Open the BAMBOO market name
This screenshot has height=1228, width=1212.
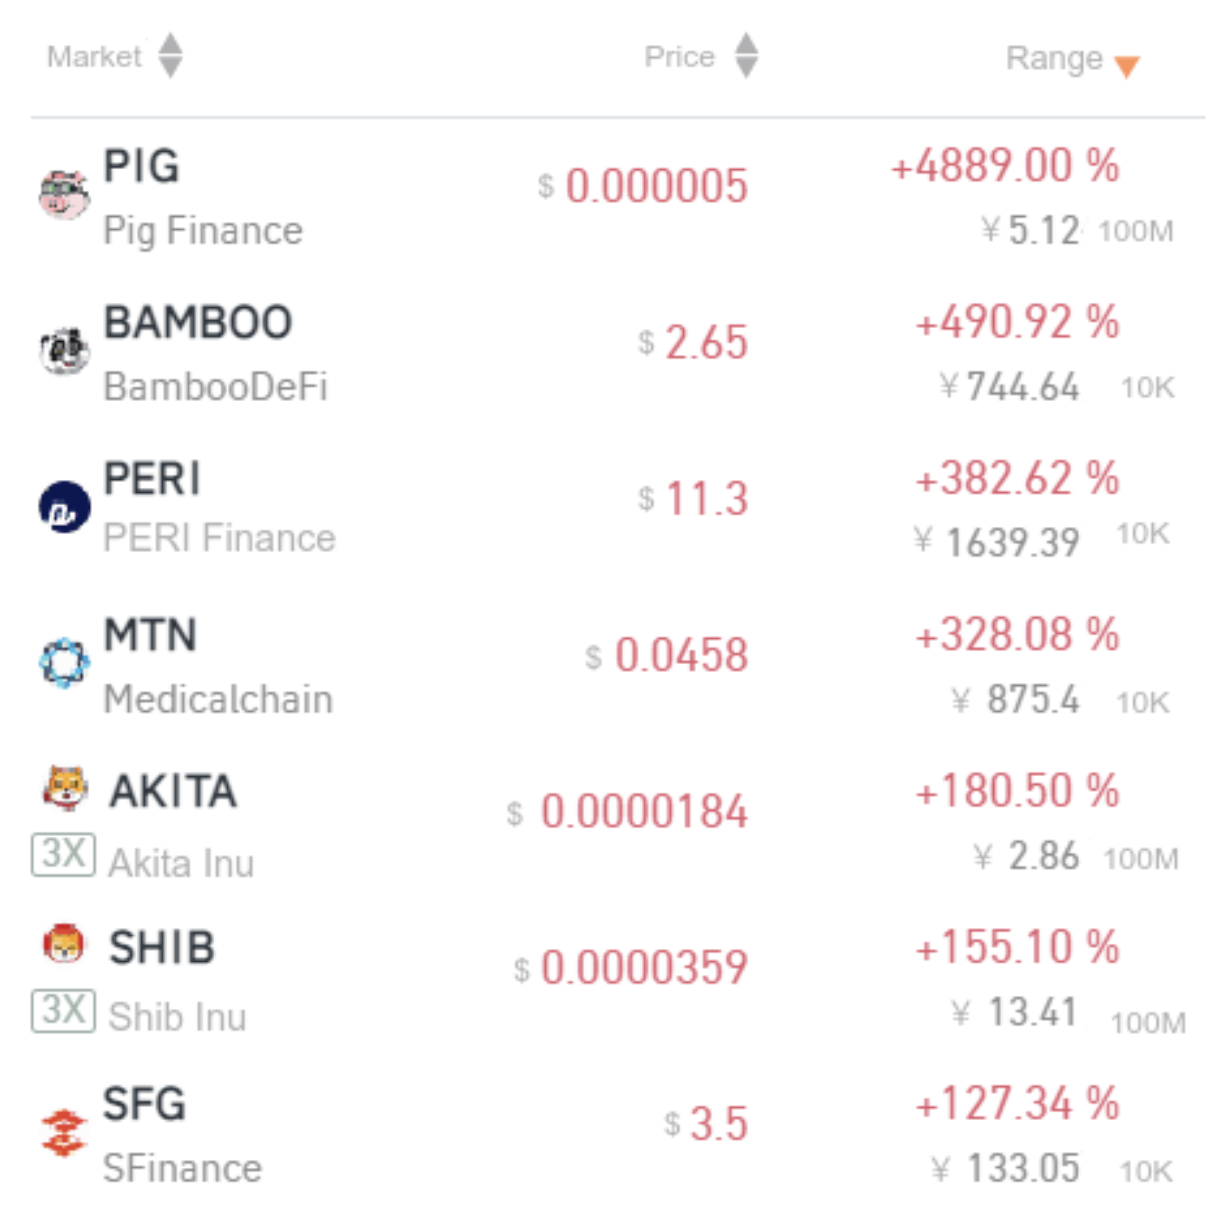pos(198,323)
